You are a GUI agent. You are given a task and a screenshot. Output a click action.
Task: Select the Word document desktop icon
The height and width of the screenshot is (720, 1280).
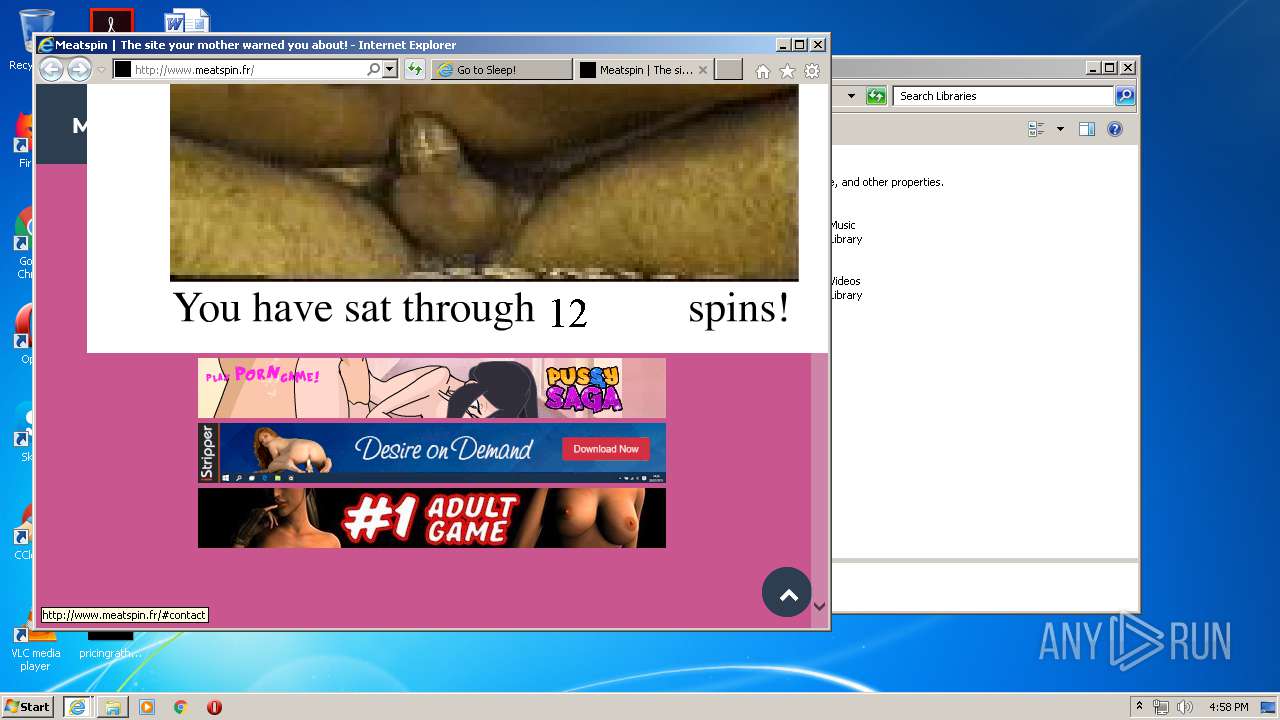pyautogui.click(x=187, y=21)
